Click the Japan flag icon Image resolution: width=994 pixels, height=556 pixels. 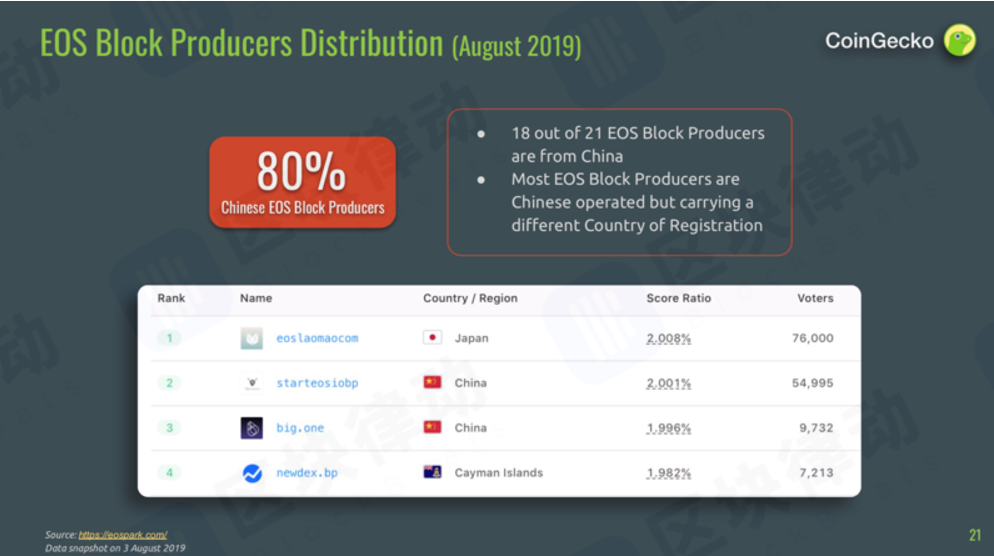click(432, 337)
